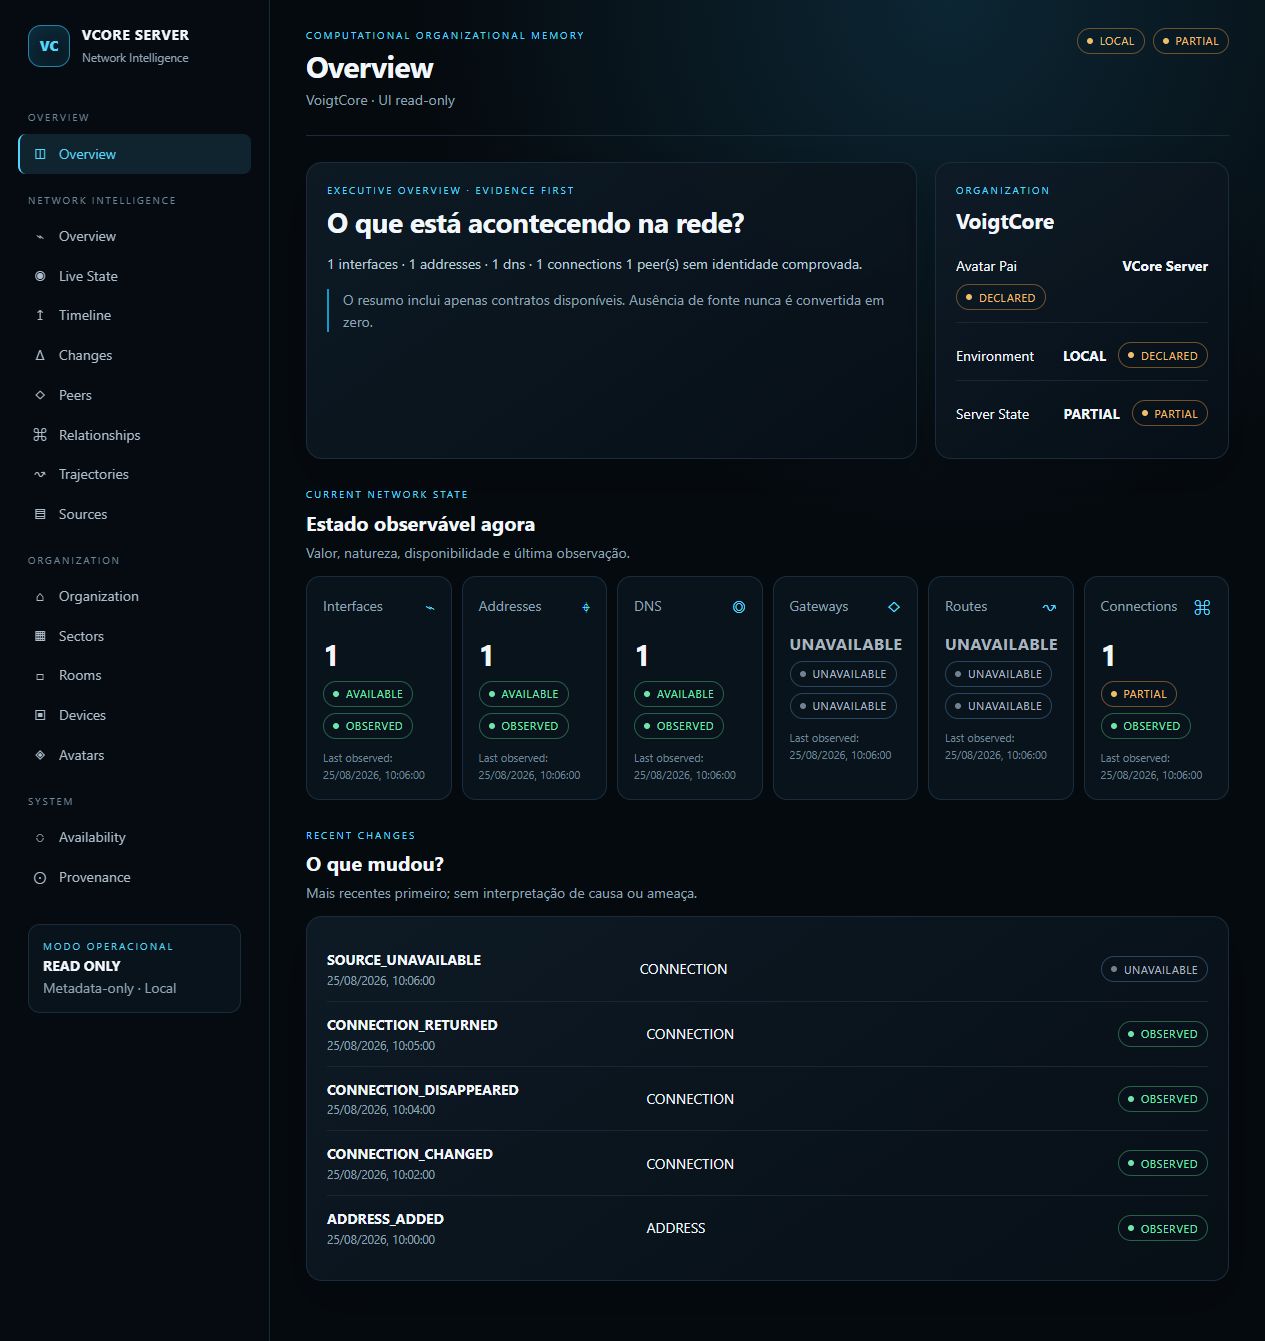Click the Peers diamond icon
1265x1341 pixels.
(40, 395)
